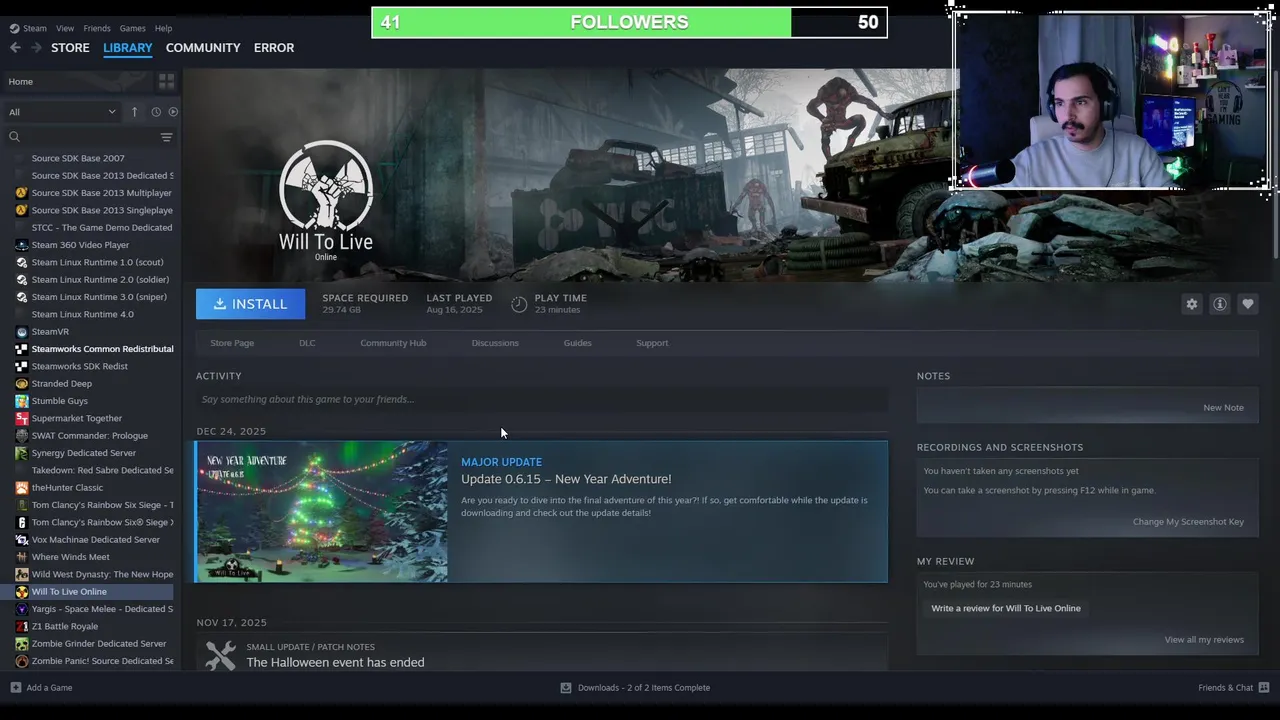Open the Help menu
1280x720 pixels.
coord(163,28)
